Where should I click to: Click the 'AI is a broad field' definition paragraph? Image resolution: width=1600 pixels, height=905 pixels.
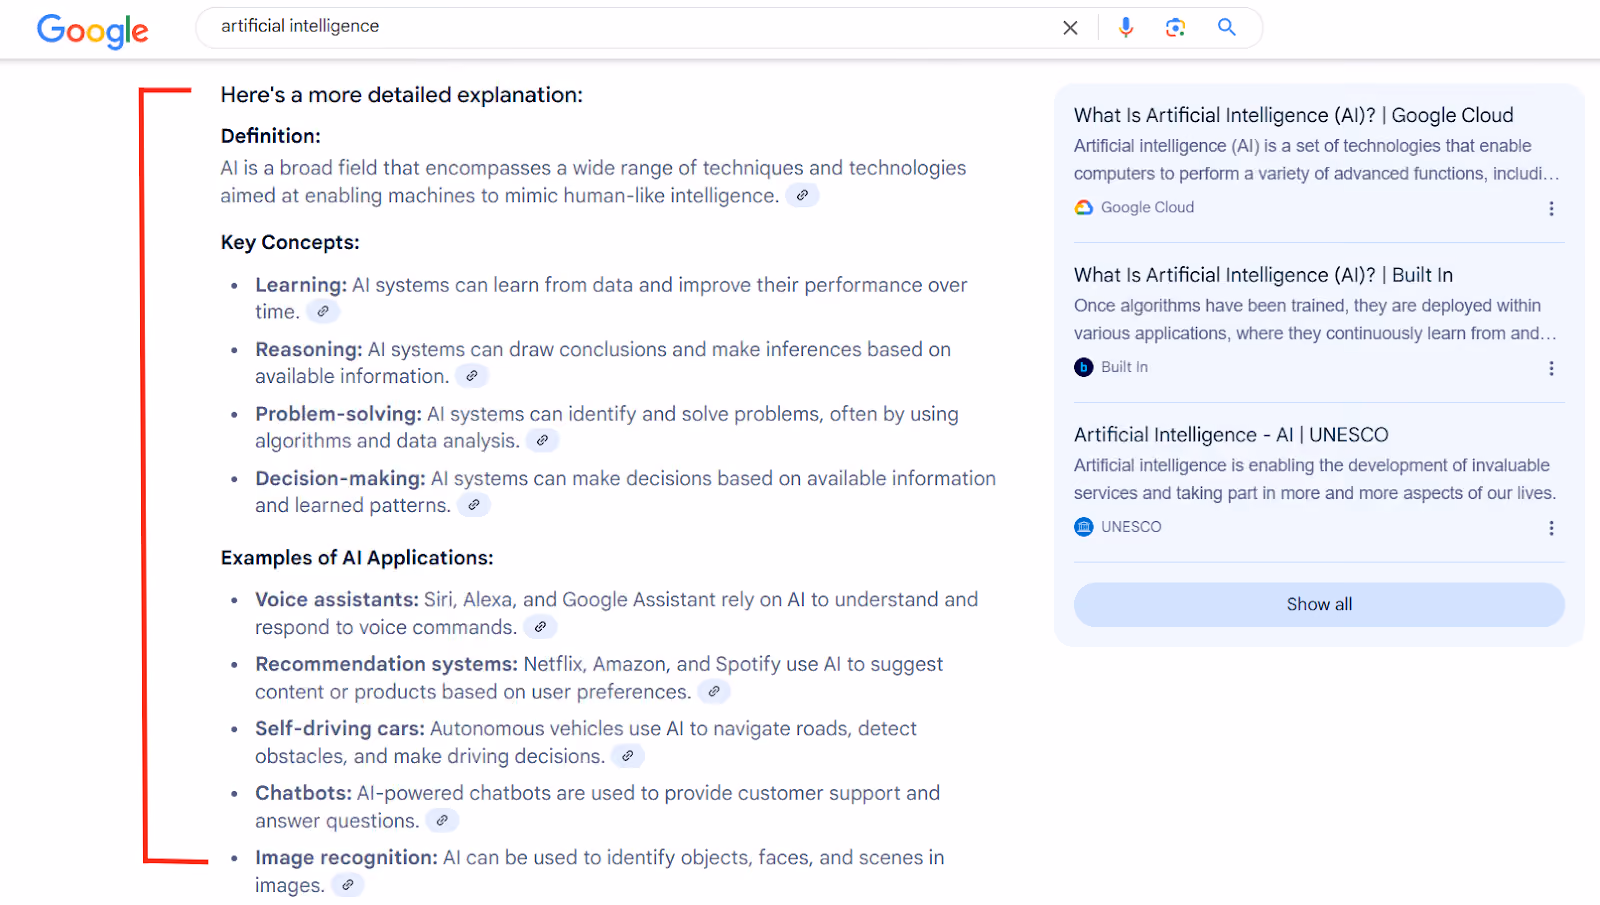[x=593, y=182]
